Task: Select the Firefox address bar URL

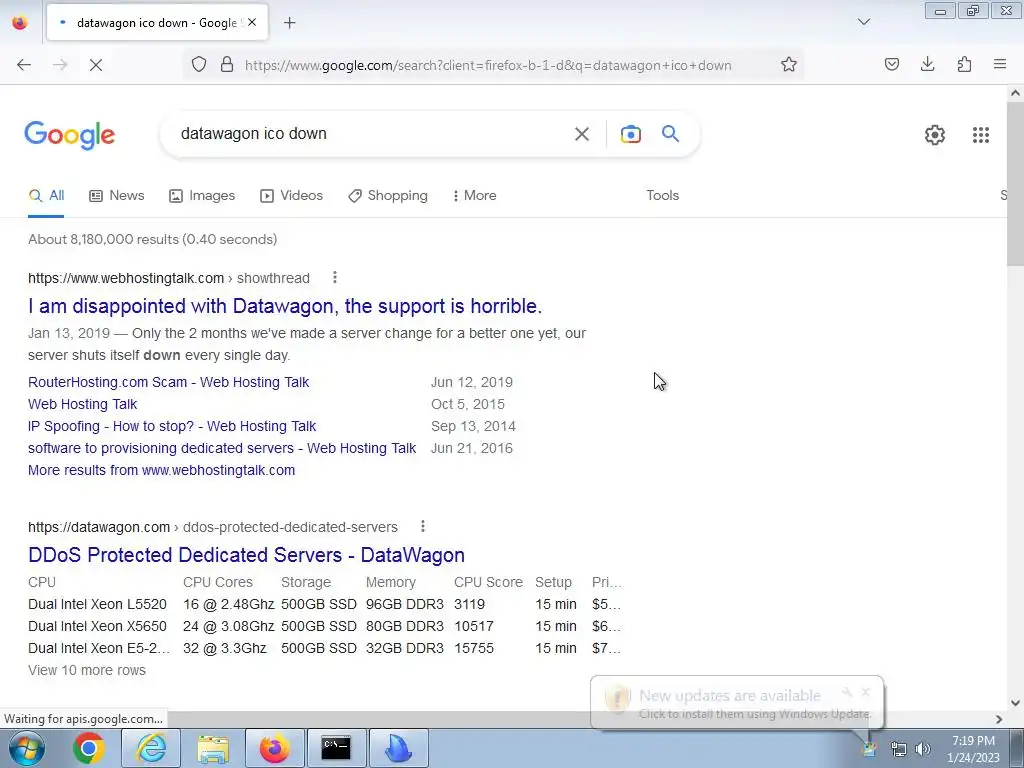Action: click(x=488, y=65)
